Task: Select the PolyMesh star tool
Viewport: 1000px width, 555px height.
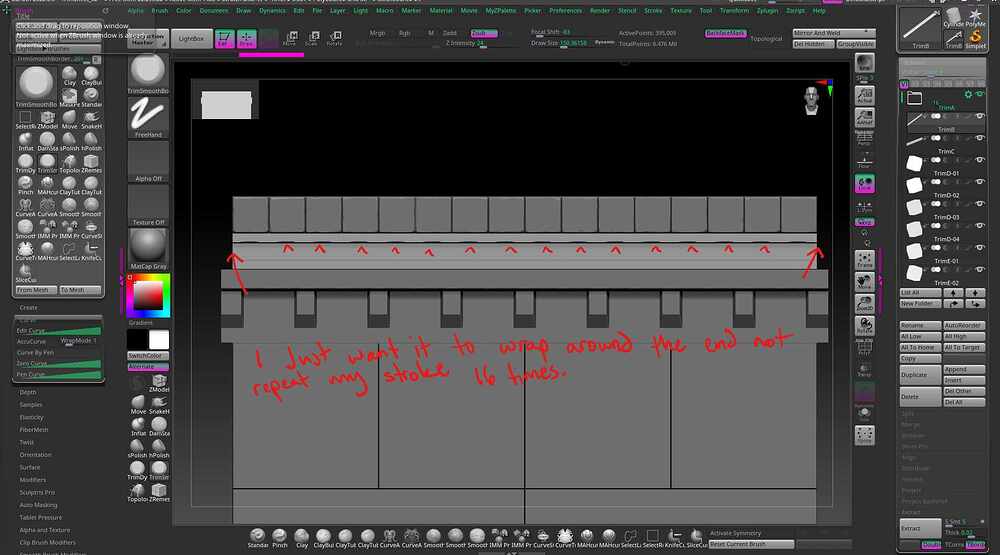Action: point(975,18)
